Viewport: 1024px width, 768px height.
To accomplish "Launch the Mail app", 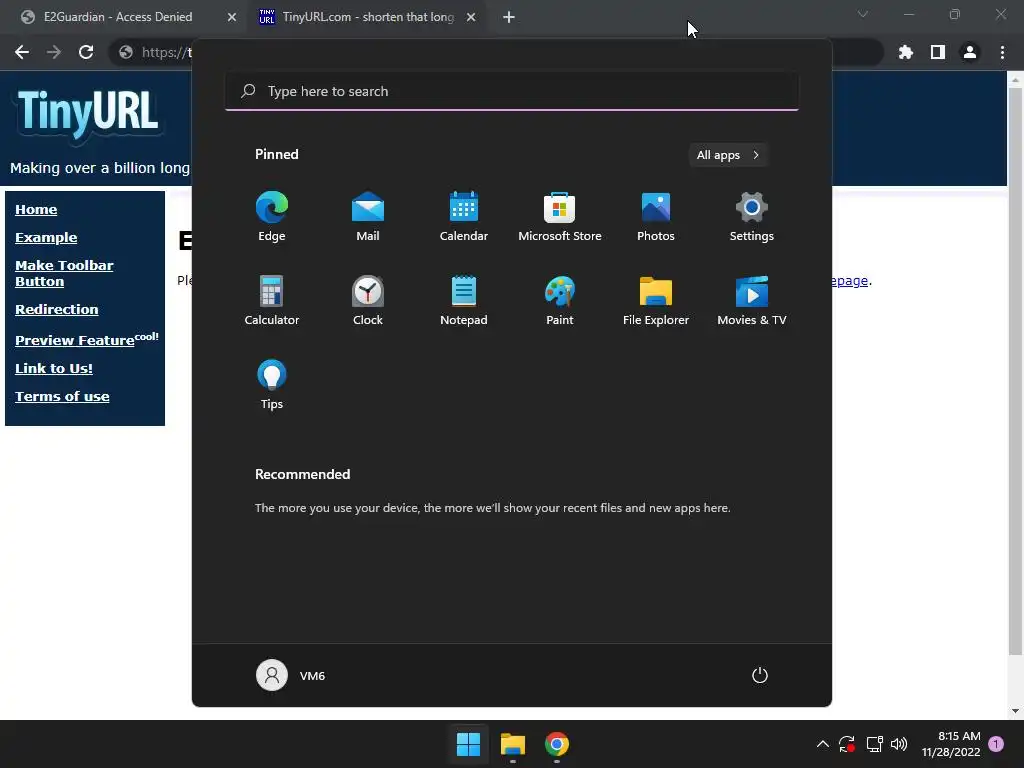I will coord(368,217).
